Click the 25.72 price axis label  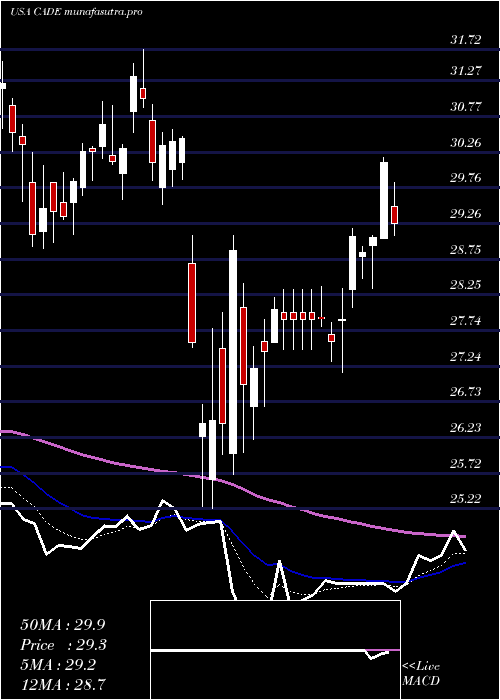pyautogui.click(x=466, y=463)
